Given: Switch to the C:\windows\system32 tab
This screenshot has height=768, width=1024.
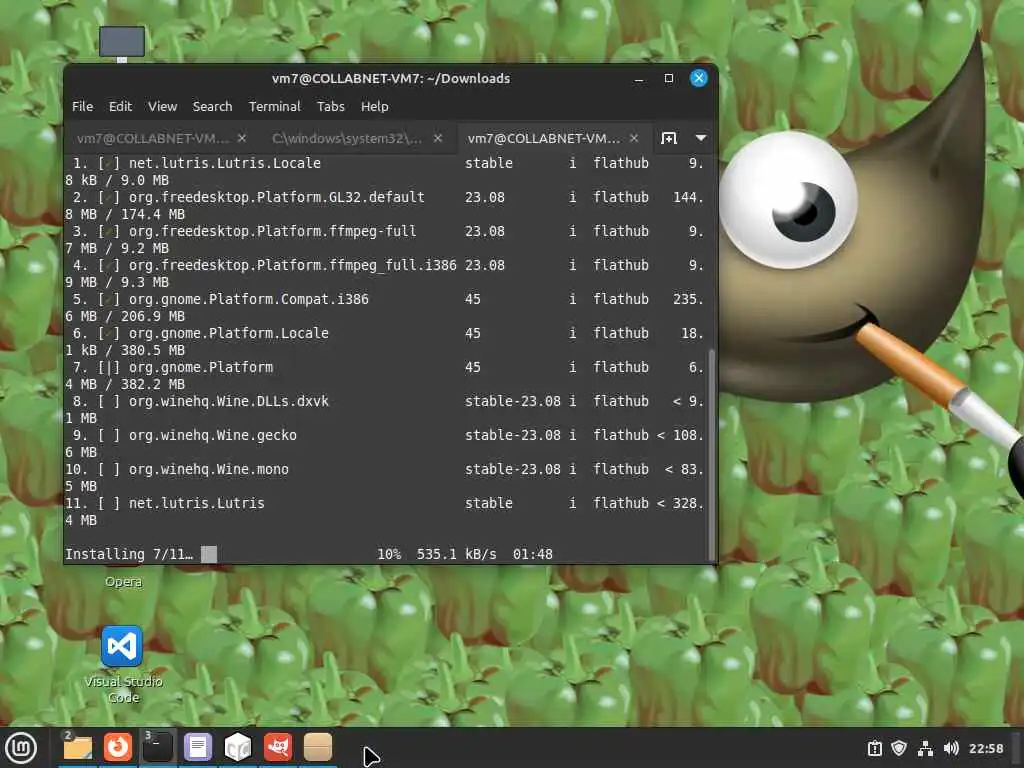Looking at the screenshot, I should [347, 138].
